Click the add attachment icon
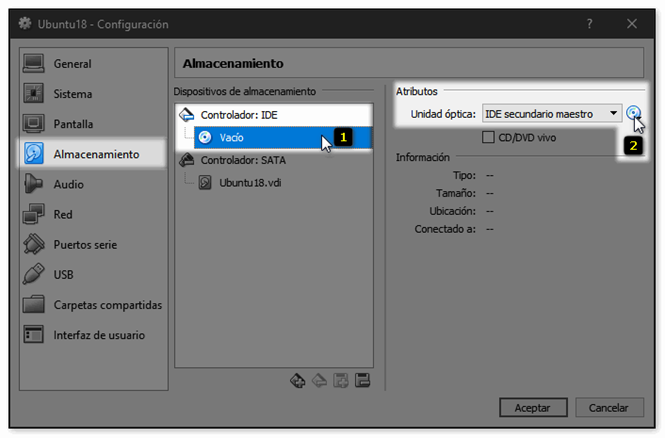The width and height of the screenshot is (665, 438). click(341, 380)
